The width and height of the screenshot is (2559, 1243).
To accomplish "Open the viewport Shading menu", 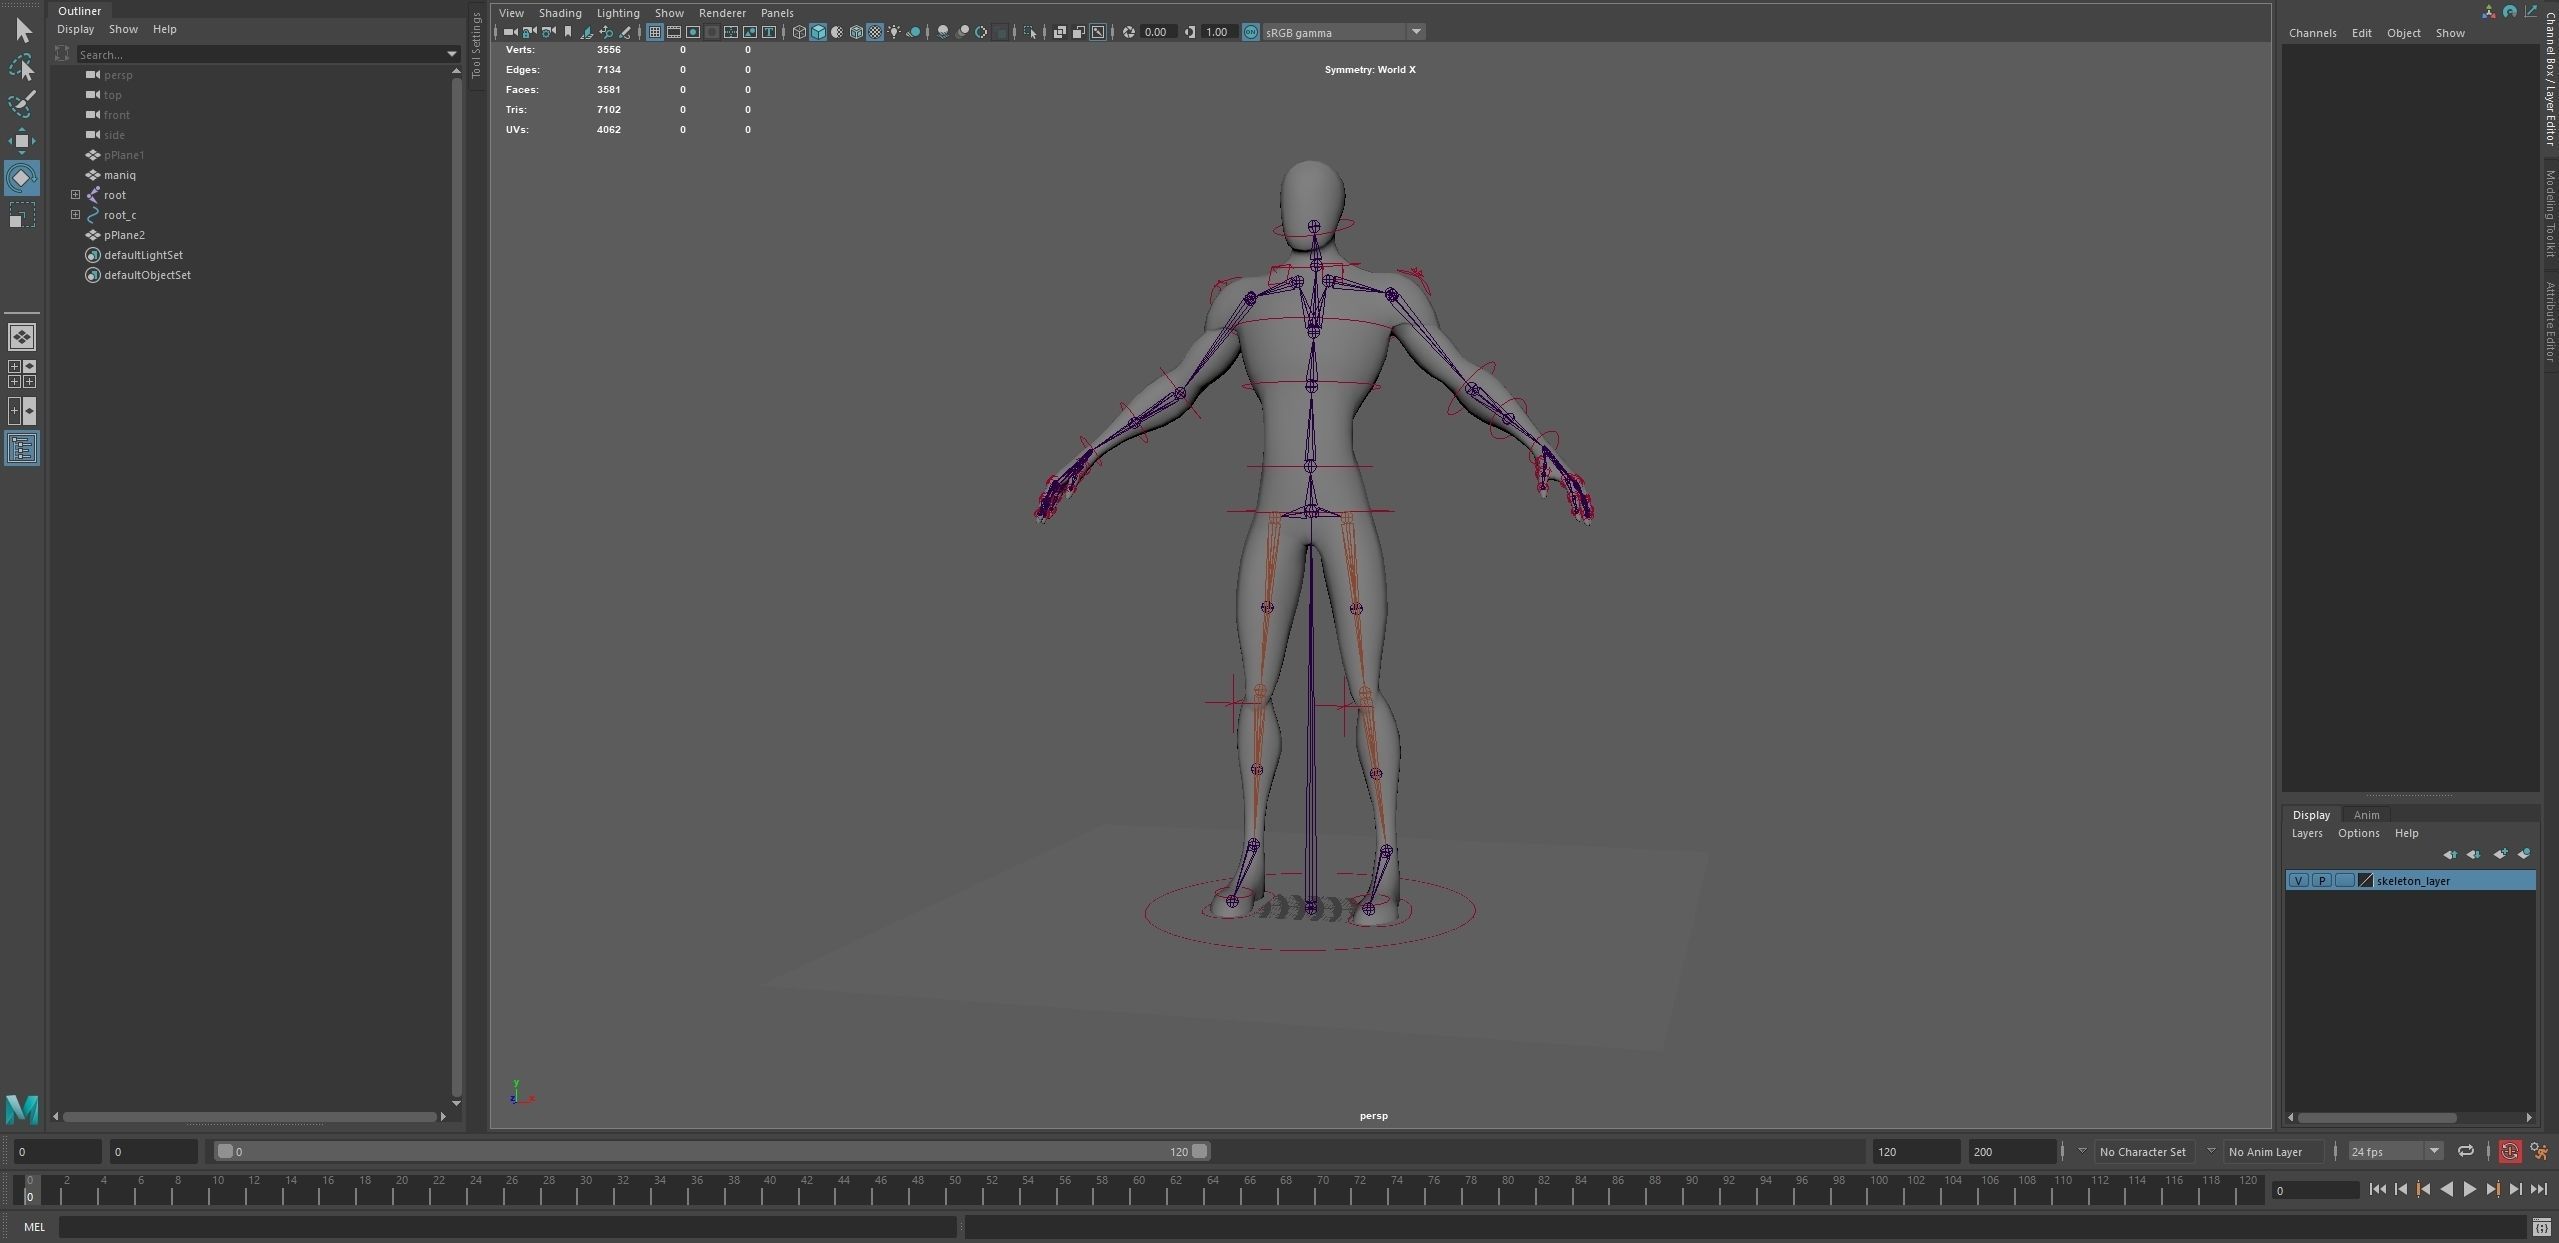I will [560, 13].
